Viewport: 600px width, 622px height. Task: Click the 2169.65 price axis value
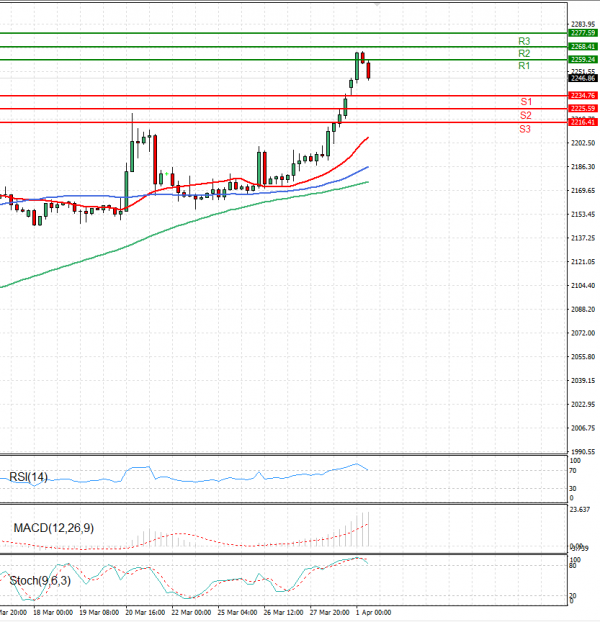coord(583,190)
